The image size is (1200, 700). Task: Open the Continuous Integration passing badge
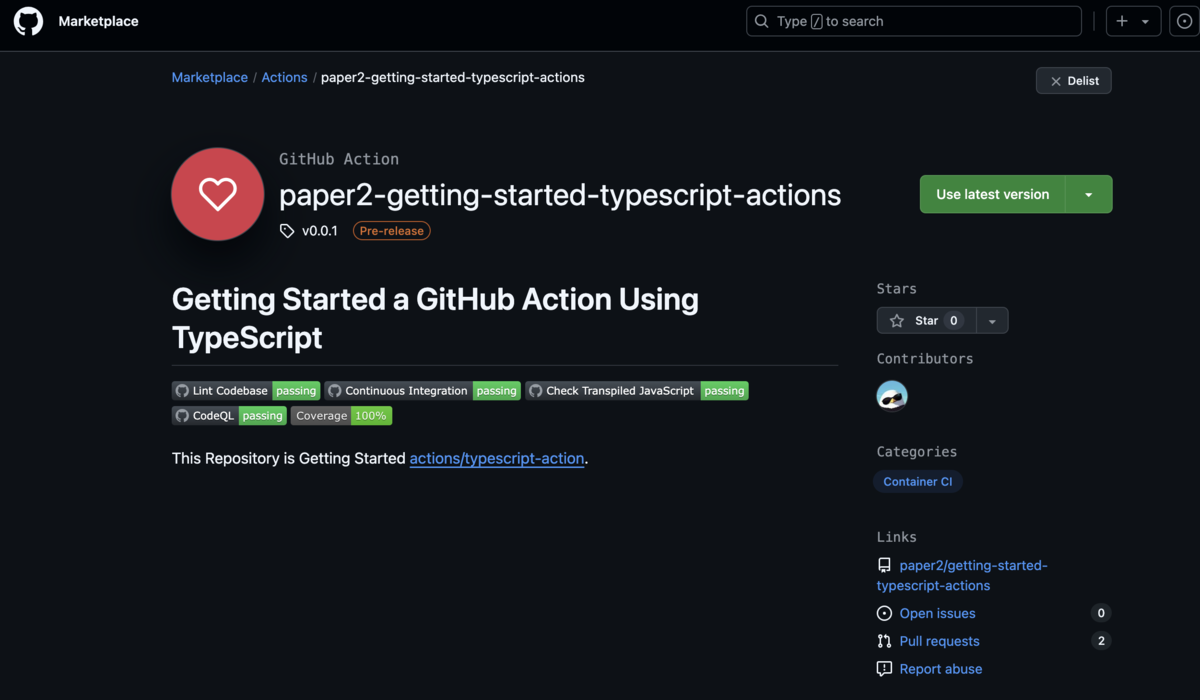(x=423, y=391)
